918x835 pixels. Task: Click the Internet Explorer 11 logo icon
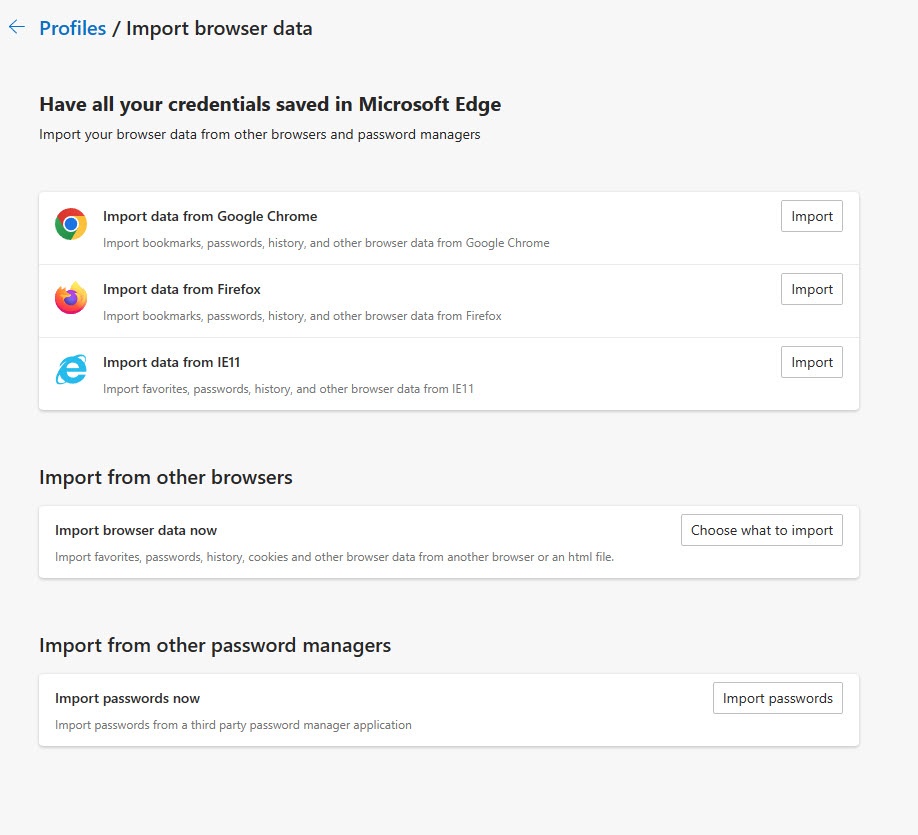coord(71,371)
